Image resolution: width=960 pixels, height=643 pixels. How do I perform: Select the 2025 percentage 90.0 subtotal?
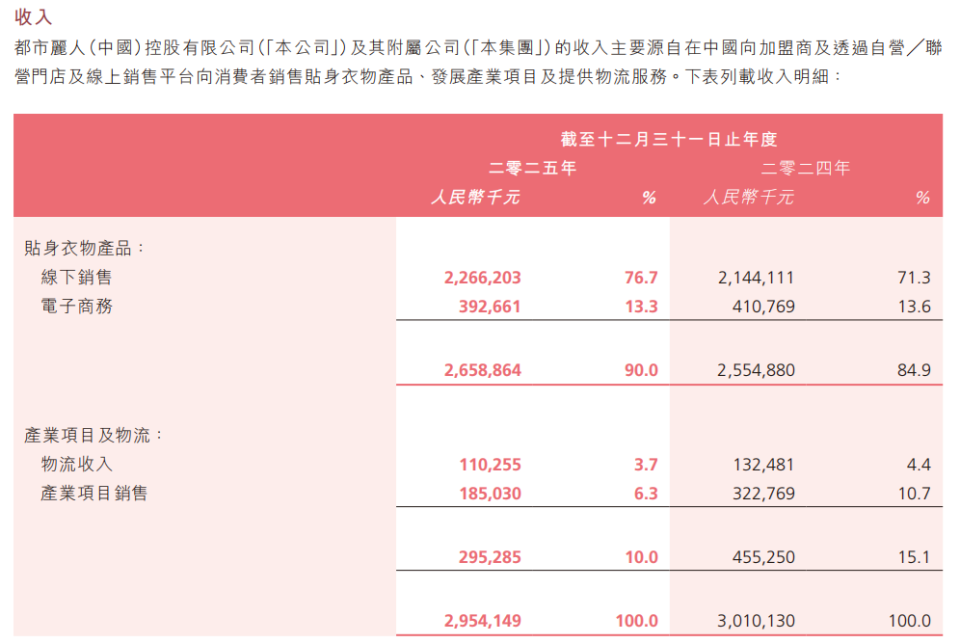click(x=641, y=370)
